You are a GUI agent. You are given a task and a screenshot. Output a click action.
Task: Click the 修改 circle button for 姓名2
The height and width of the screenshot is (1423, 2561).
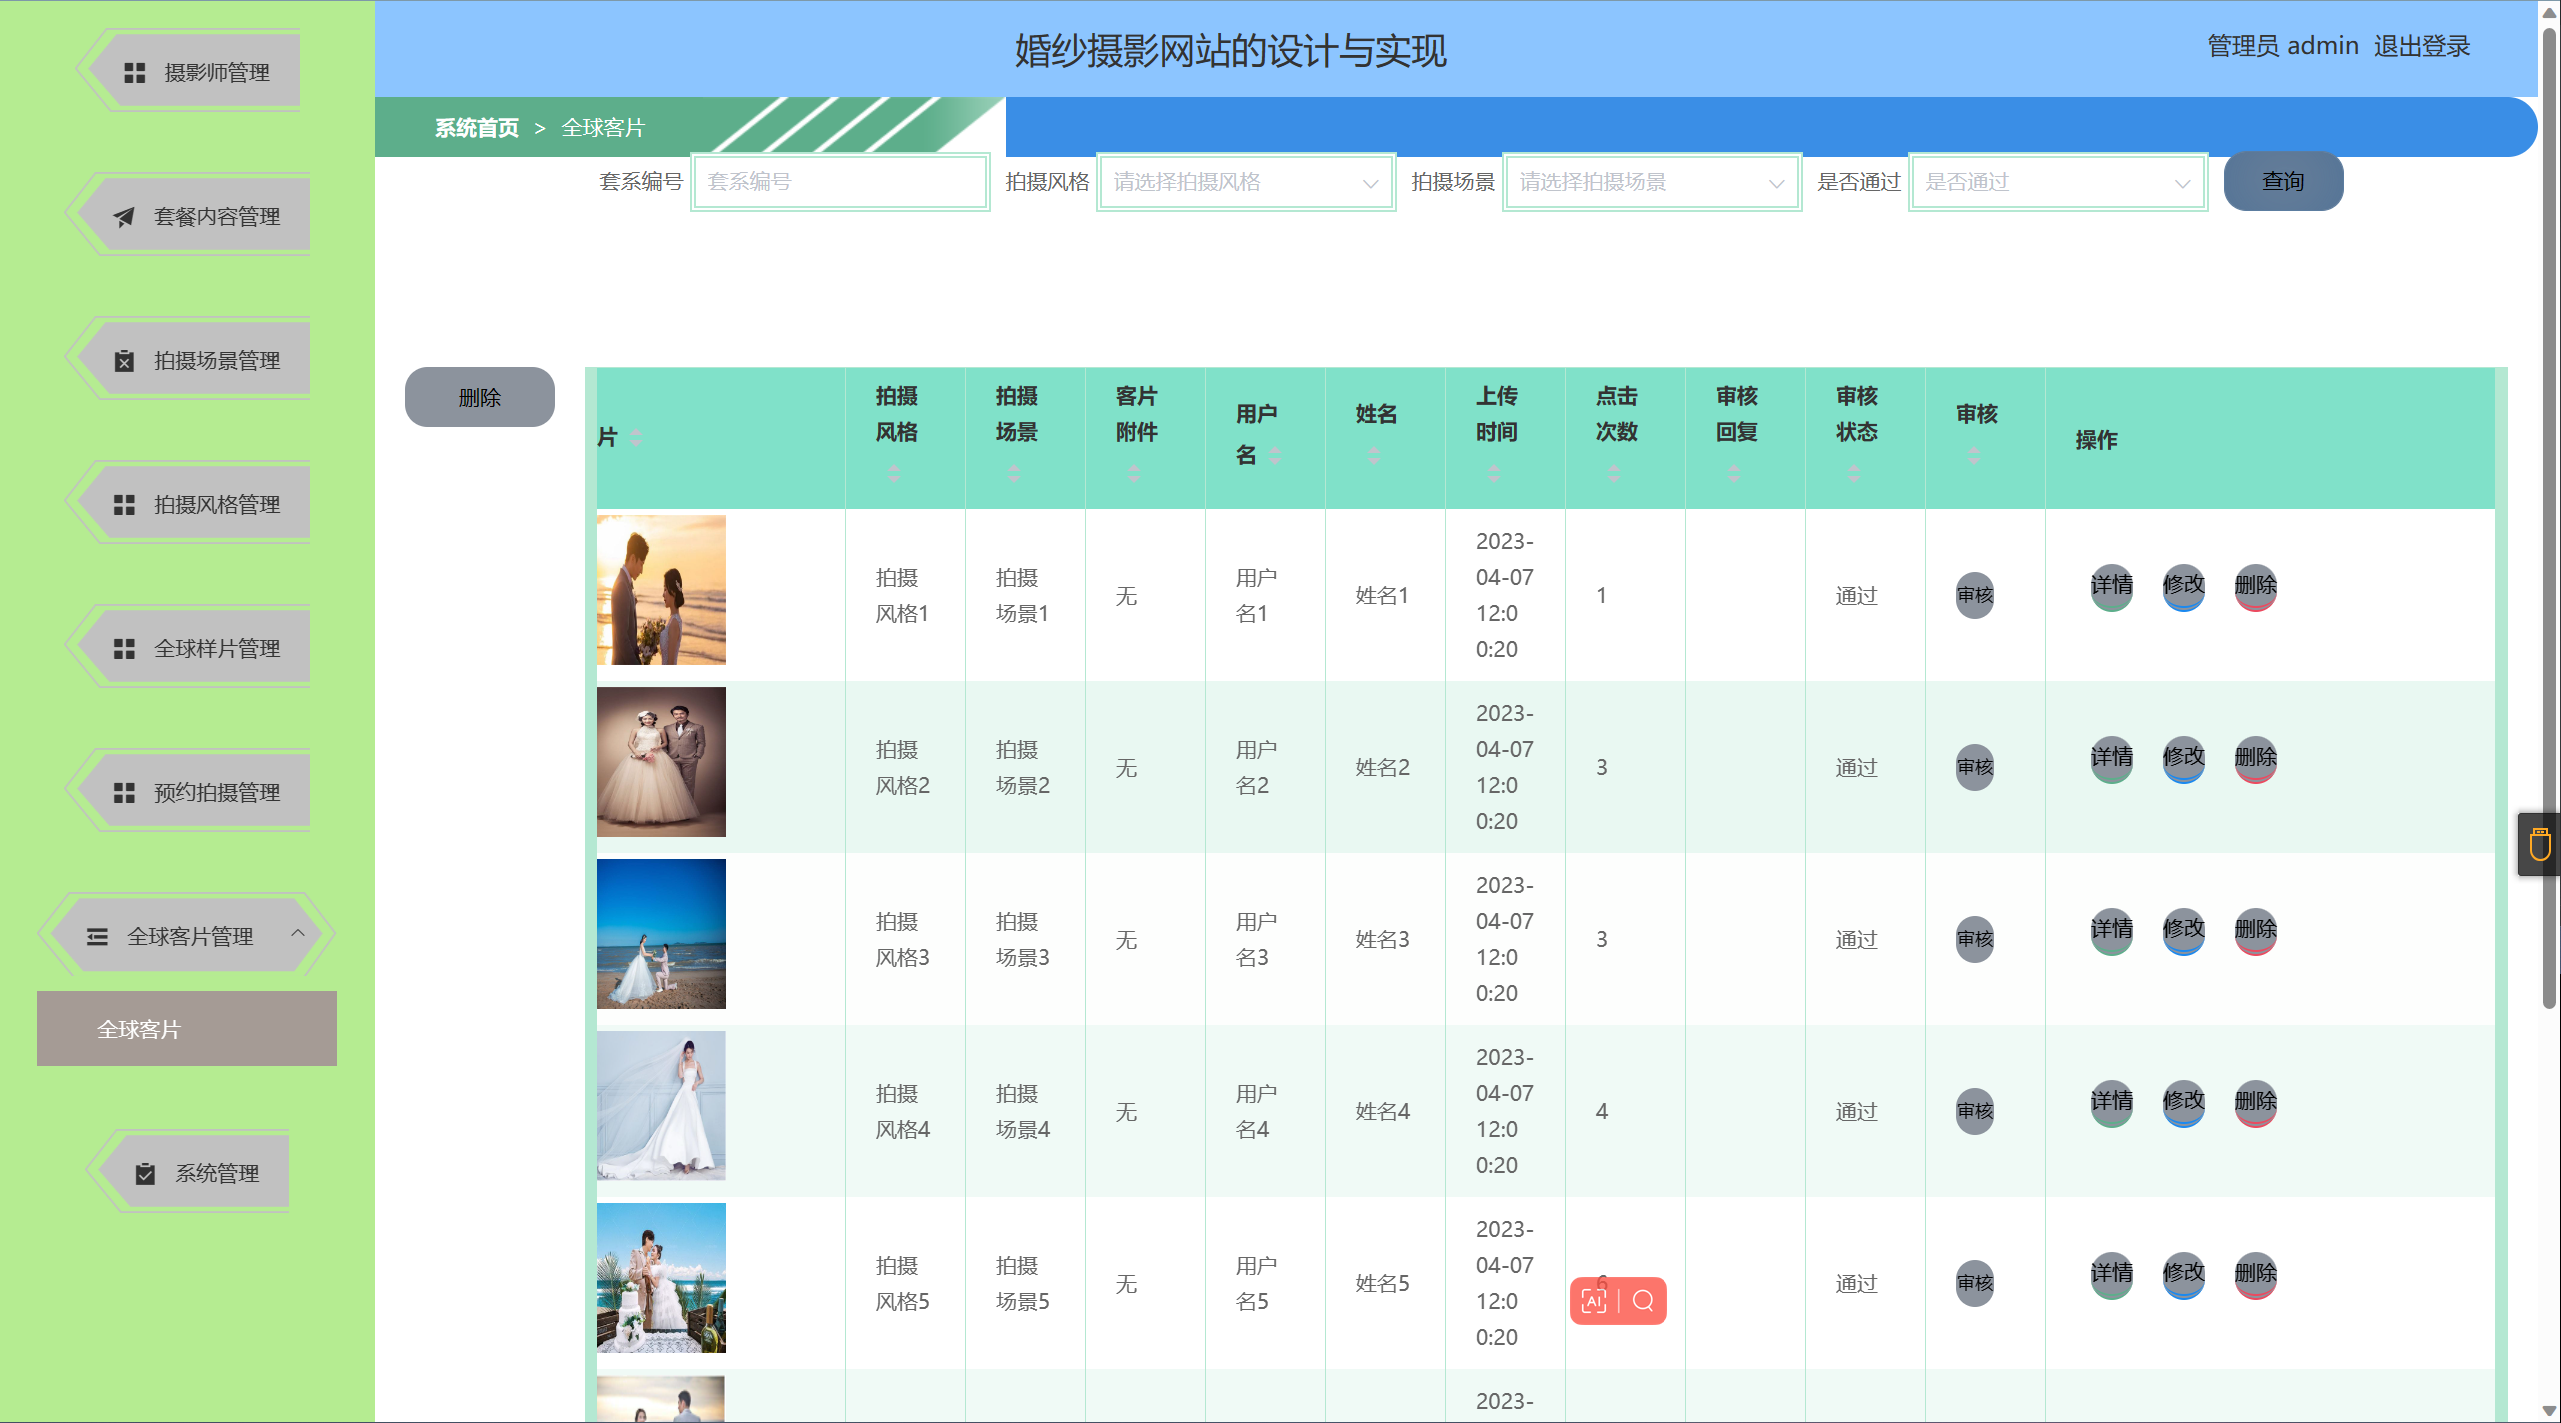coord(2183,758)
